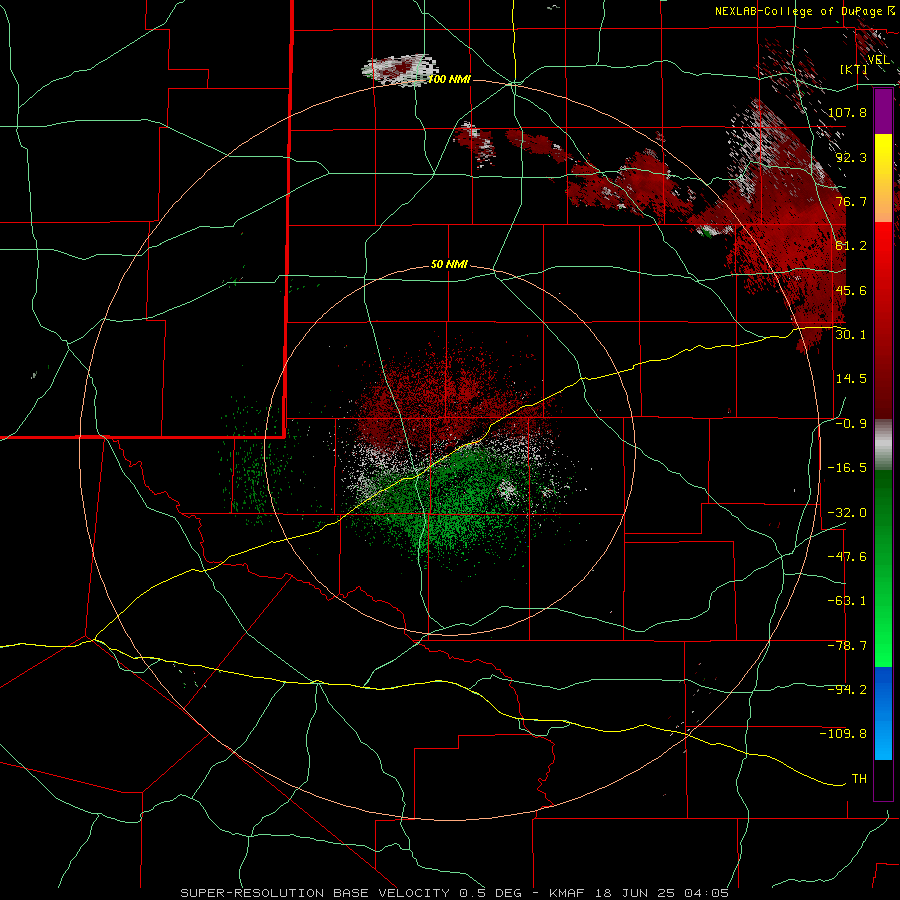
Task: Pick the black TH segment of color bar
Action: 883,780
